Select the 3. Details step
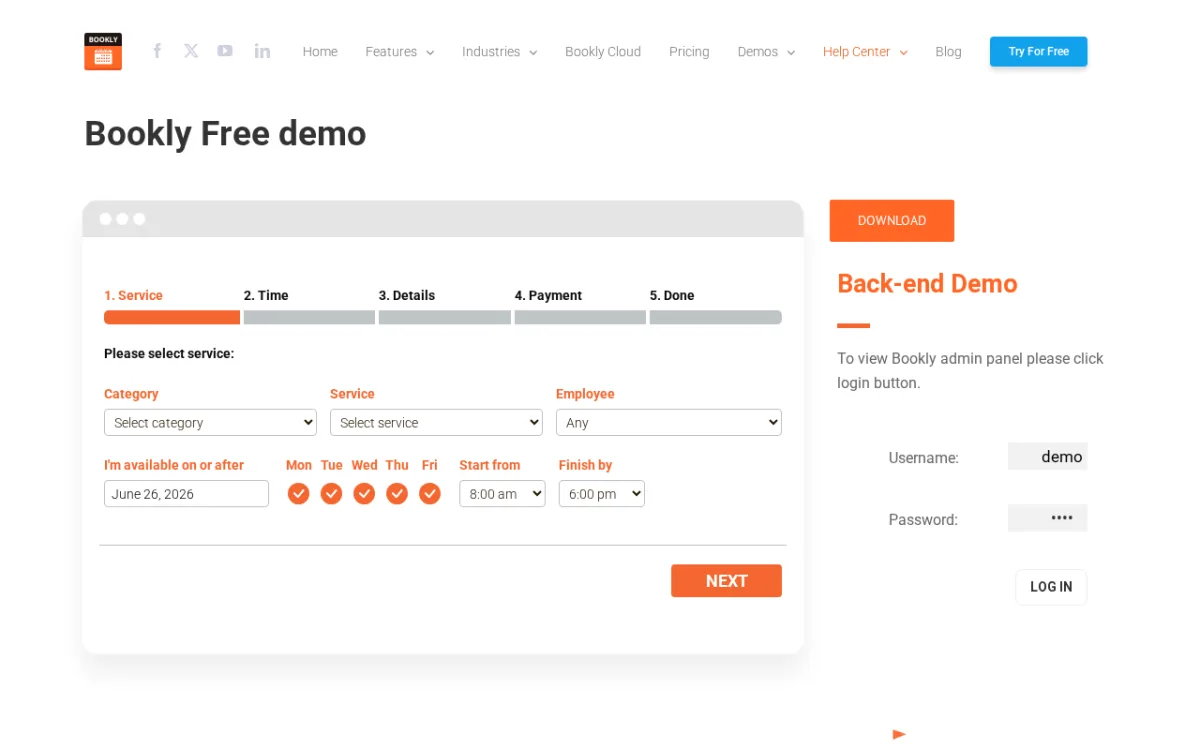 (x=445, y=306)
